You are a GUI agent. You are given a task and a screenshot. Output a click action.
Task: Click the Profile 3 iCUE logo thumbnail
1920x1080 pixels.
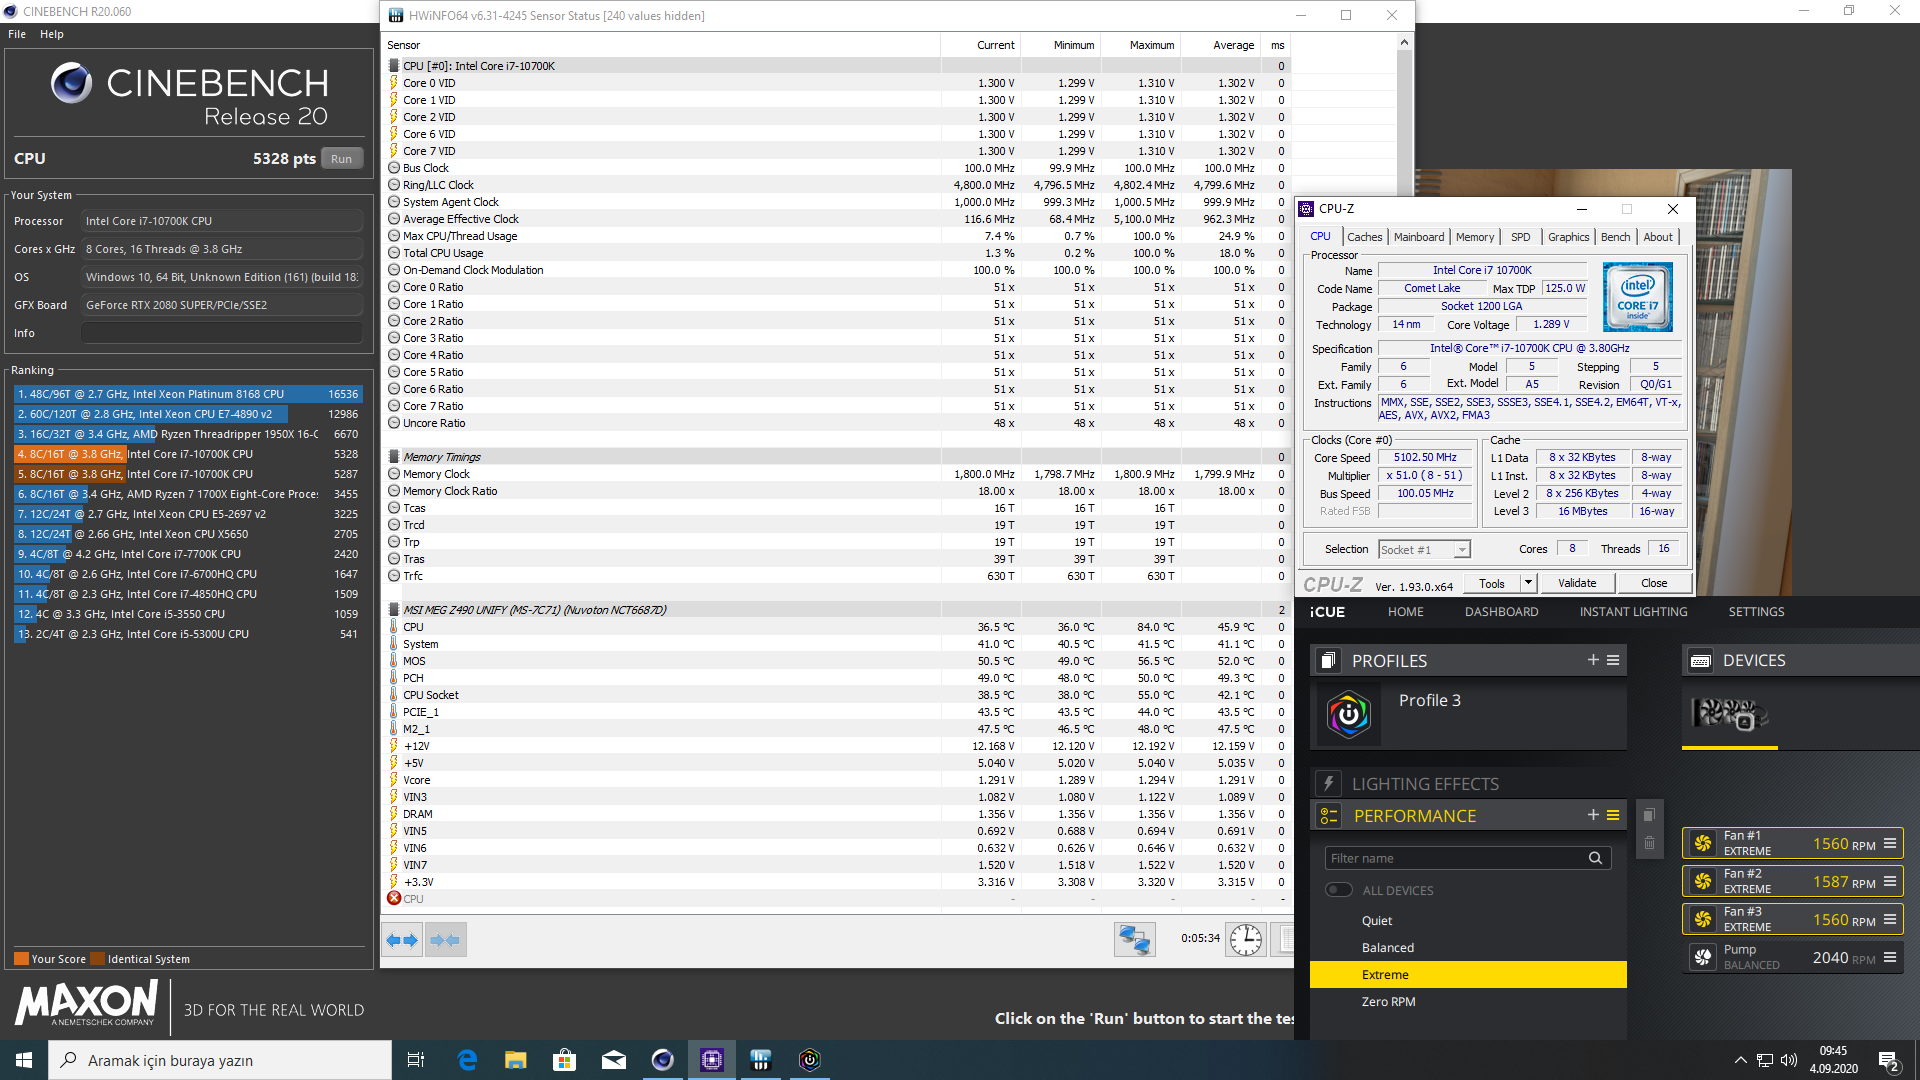pyautogui.click(x=1348, y=714)
